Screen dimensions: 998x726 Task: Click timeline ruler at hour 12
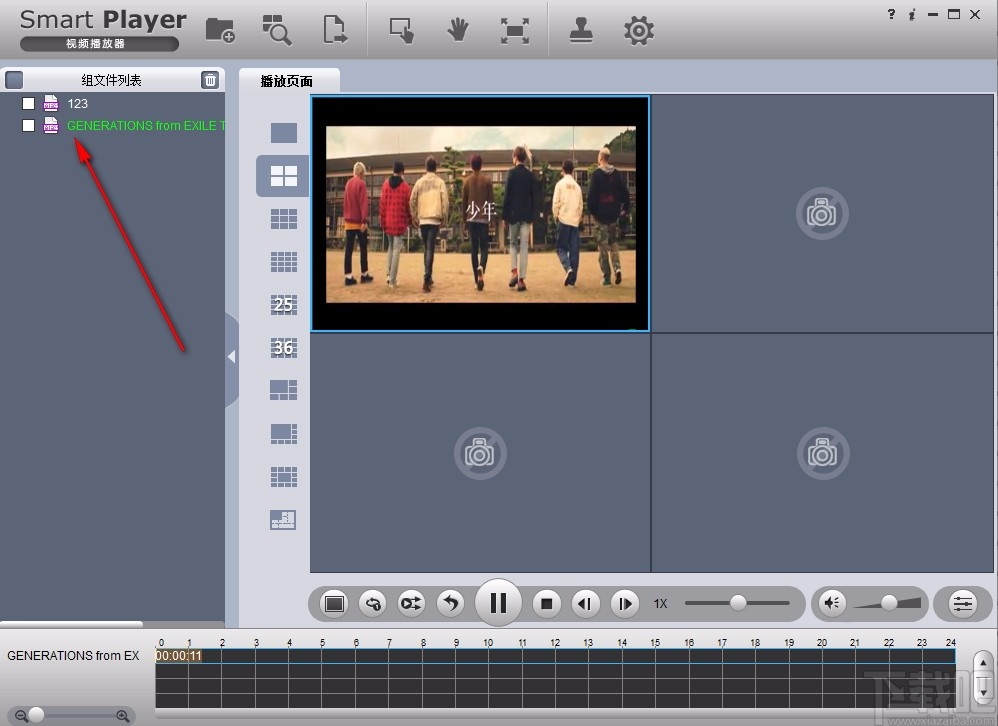[x=555, y=643]
